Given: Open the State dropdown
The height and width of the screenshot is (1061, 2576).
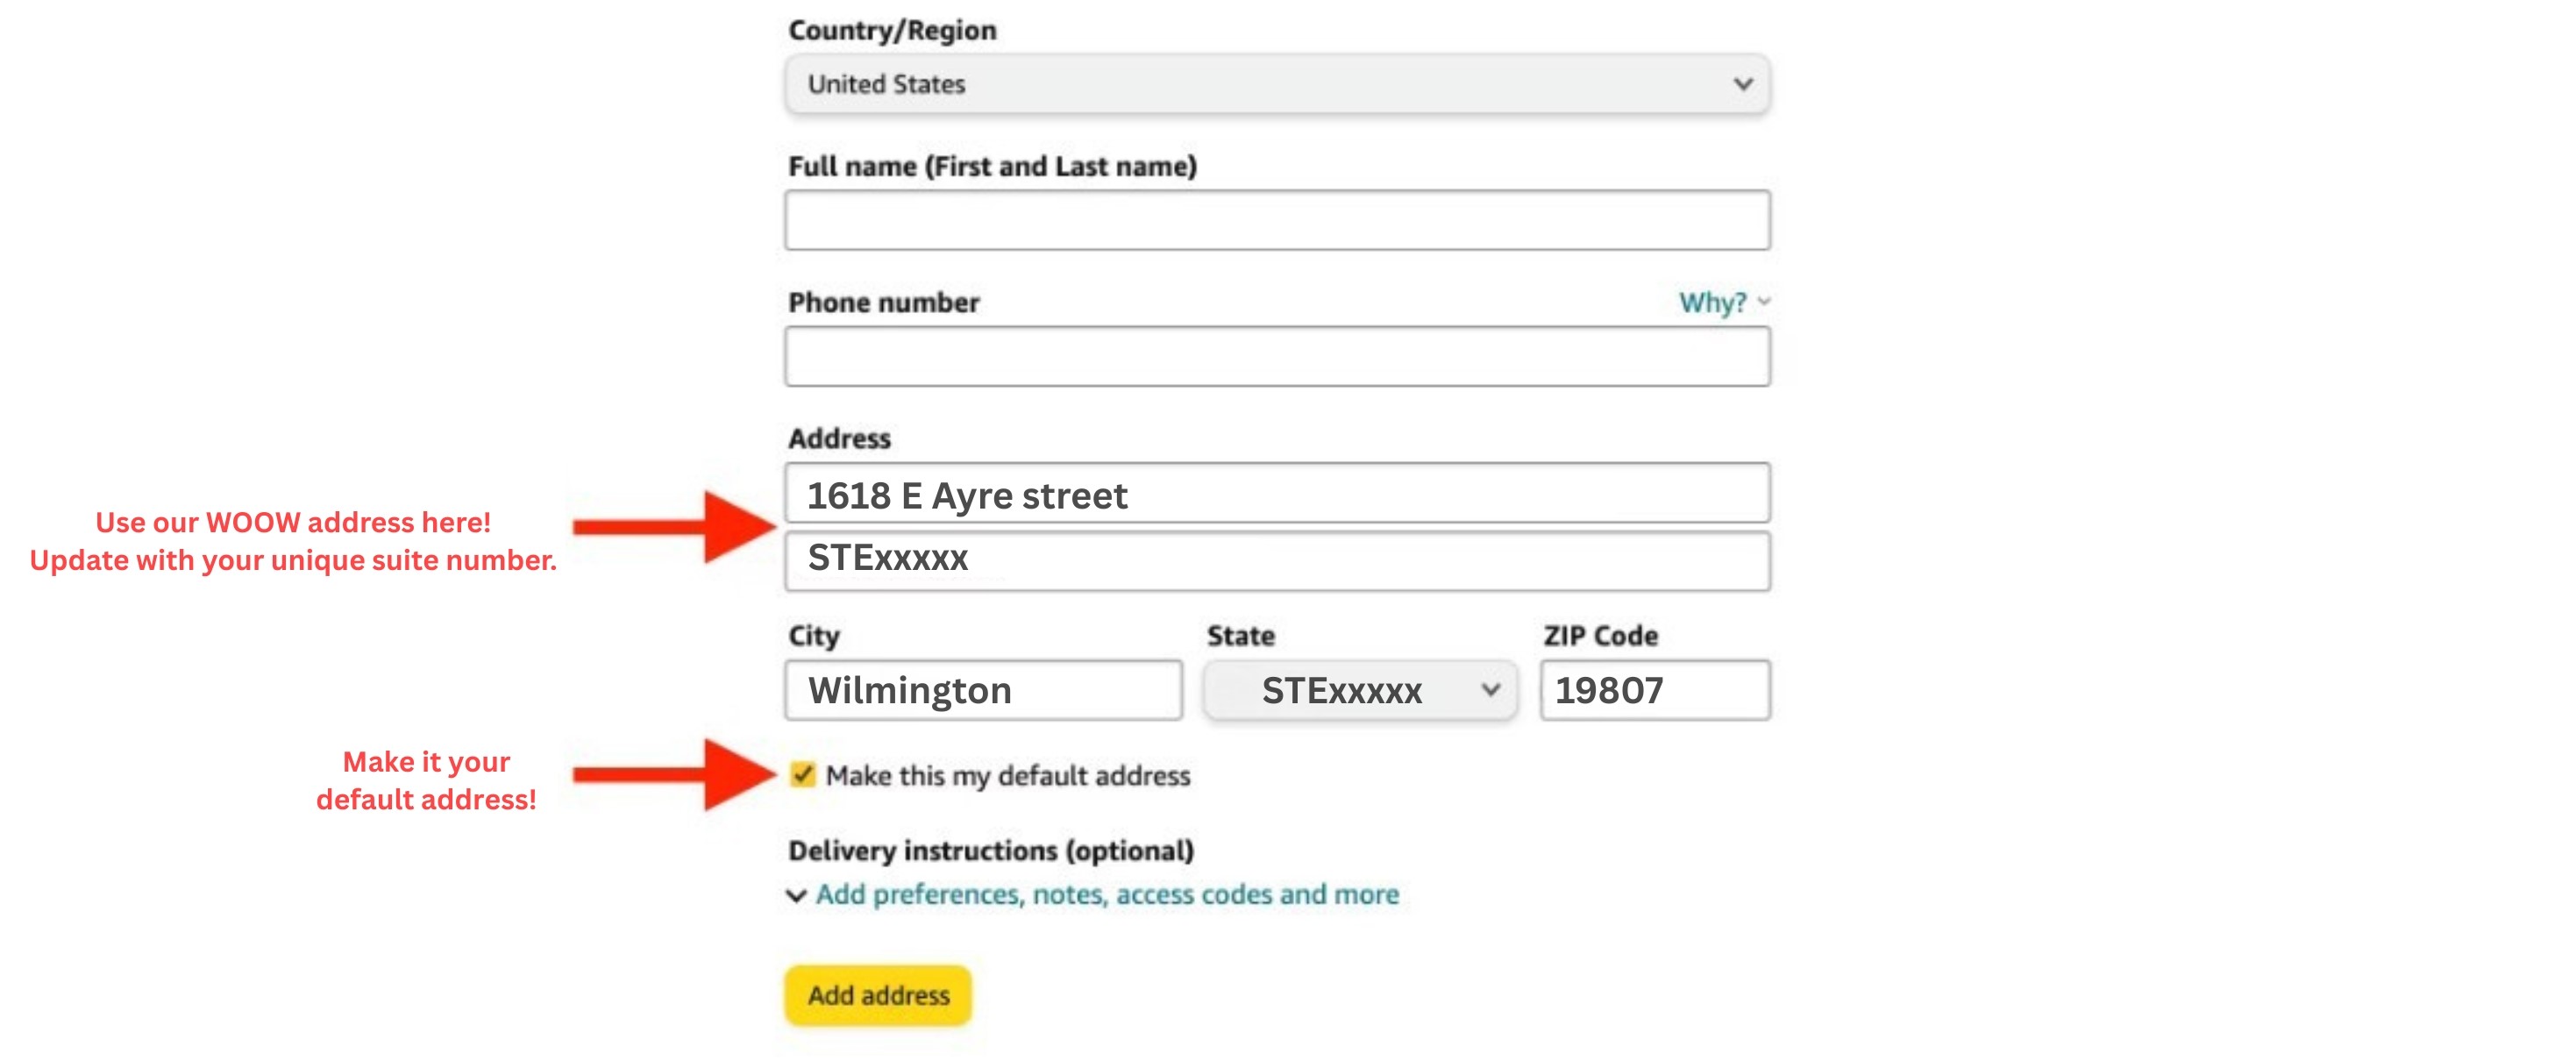Looking at the screenshot, I should tap(1358, 690).
